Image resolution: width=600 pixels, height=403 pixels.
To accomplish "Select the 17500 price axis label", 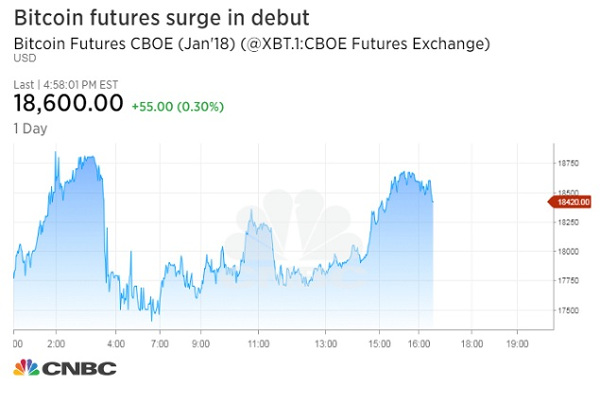I will click(568, 310).
